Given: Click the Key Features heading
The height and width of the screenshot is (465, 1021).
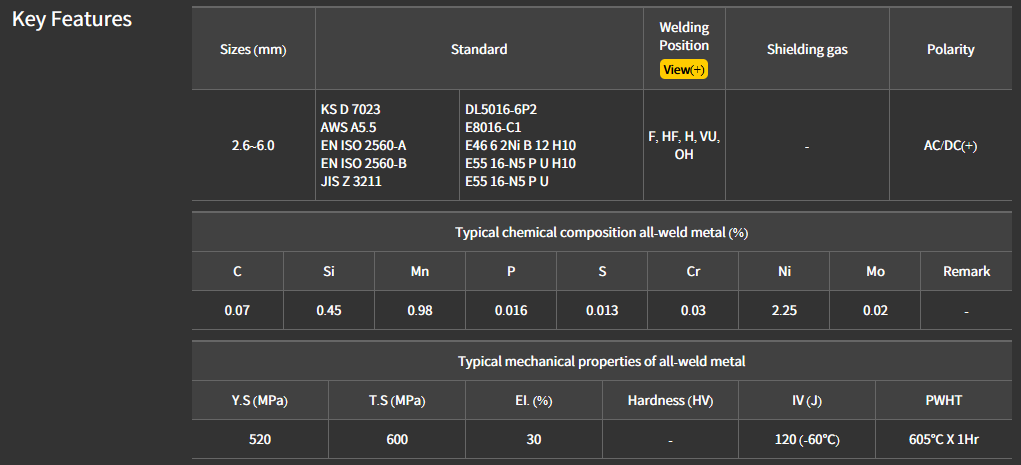Looking at the screenshot, I should 72,20.
